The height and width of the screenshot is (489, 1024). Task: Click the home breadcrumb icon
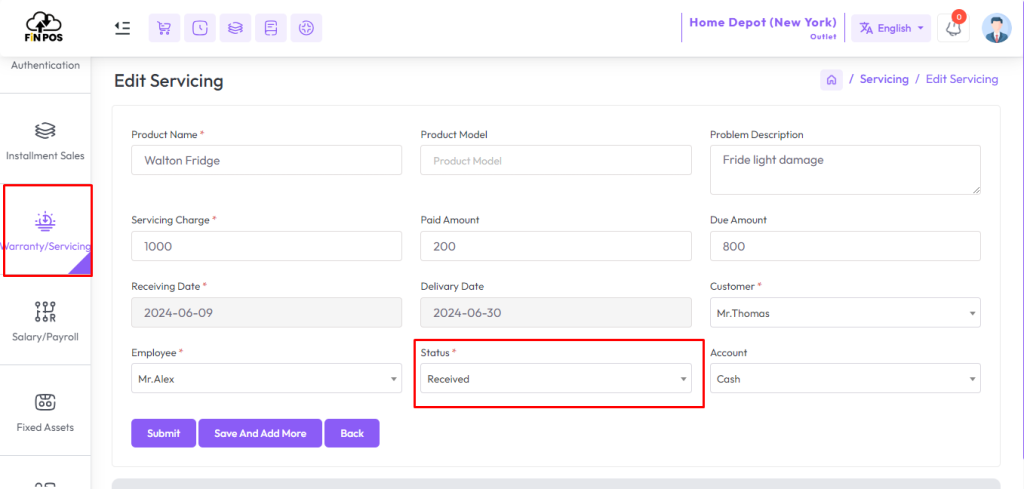[831, 80]
